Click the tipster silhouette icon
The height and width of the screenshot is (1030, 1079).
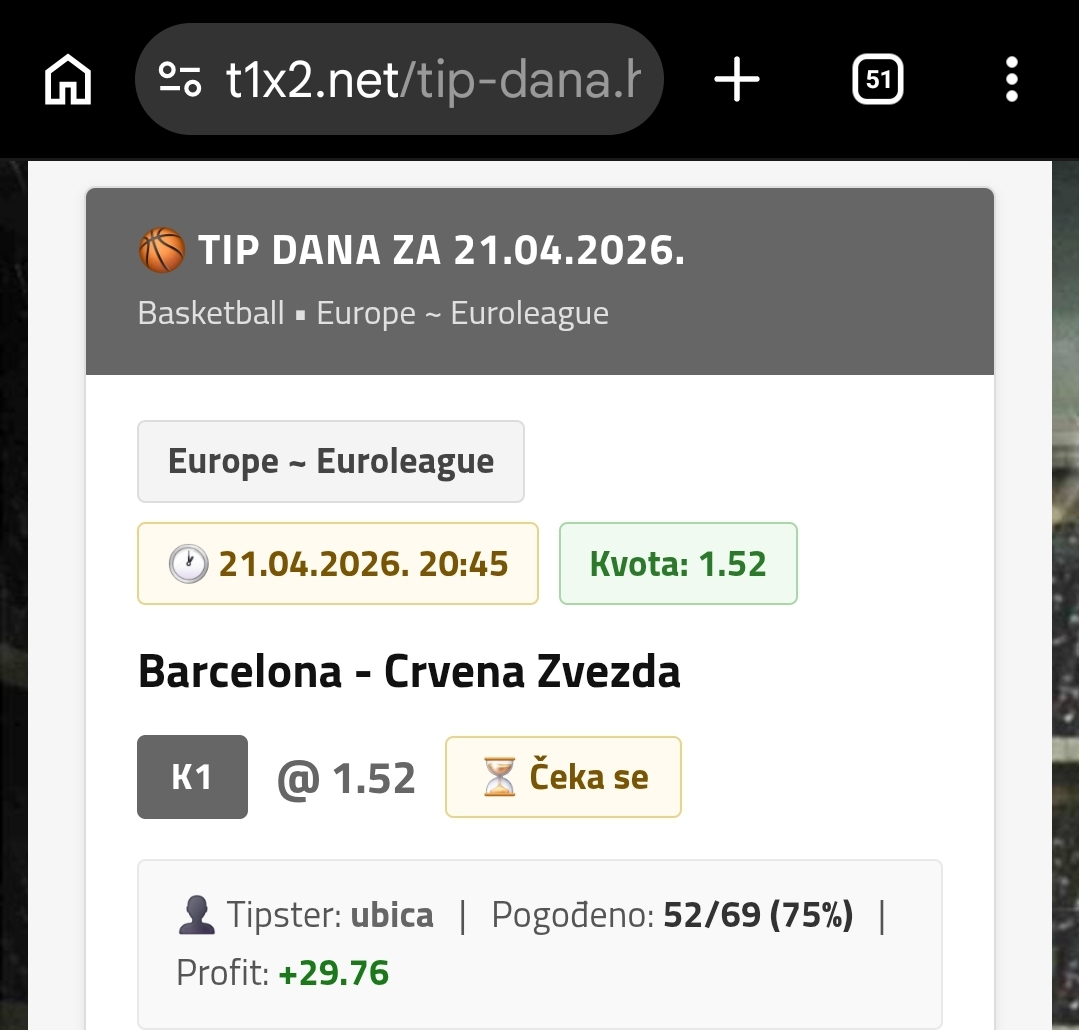point(196,915)
